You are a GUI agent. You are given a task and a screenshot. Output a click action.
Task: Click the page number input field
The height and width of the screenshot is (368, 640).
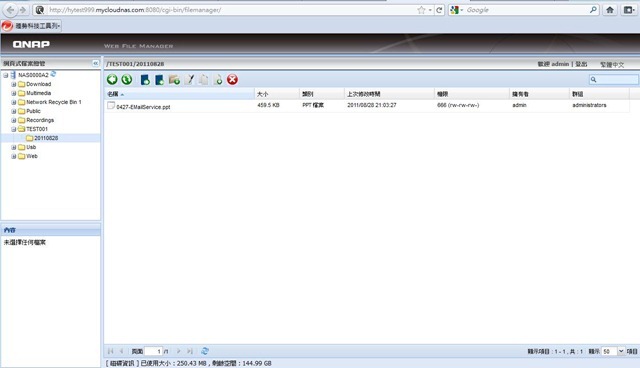153,351
